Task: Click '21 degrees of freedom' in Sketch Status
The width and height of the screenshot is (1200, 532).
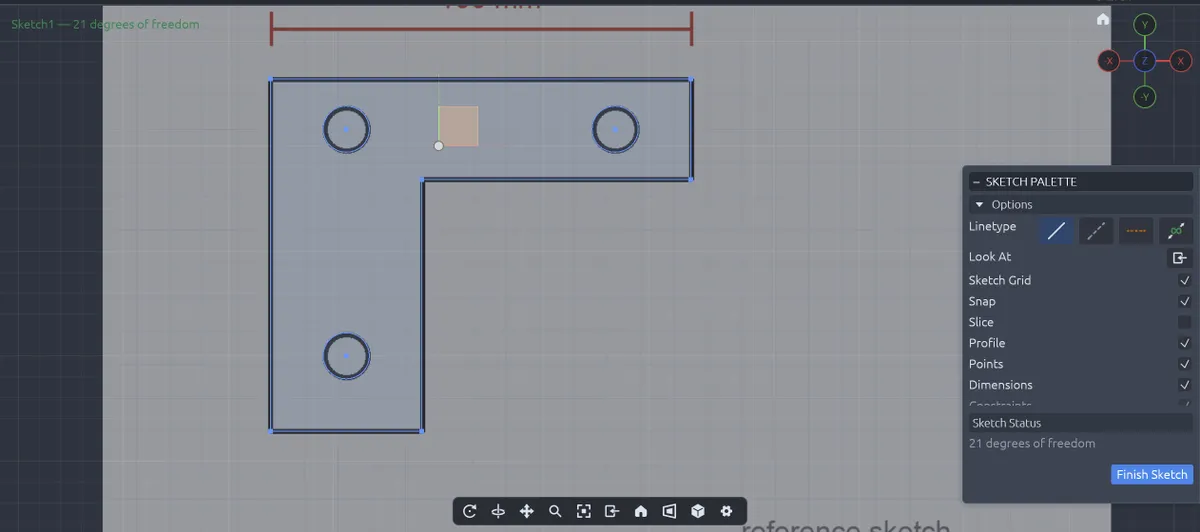Action: click(1032, 443)
